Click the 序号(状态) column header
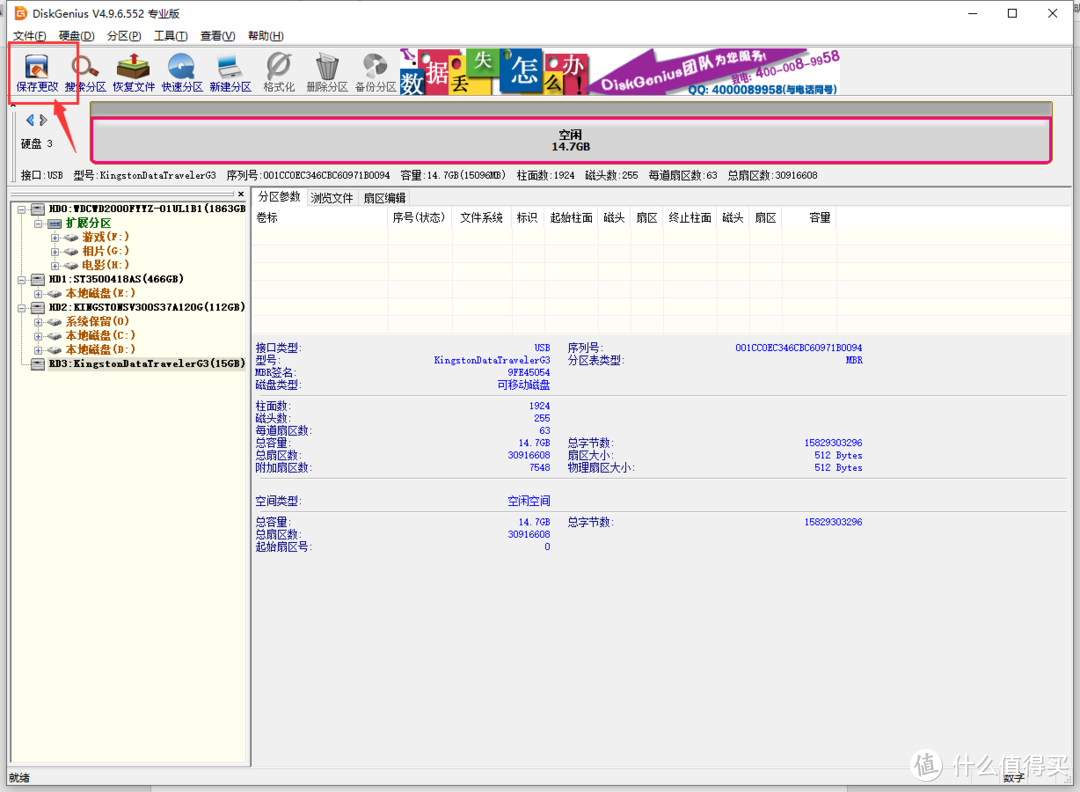 (x=419, y=218)
